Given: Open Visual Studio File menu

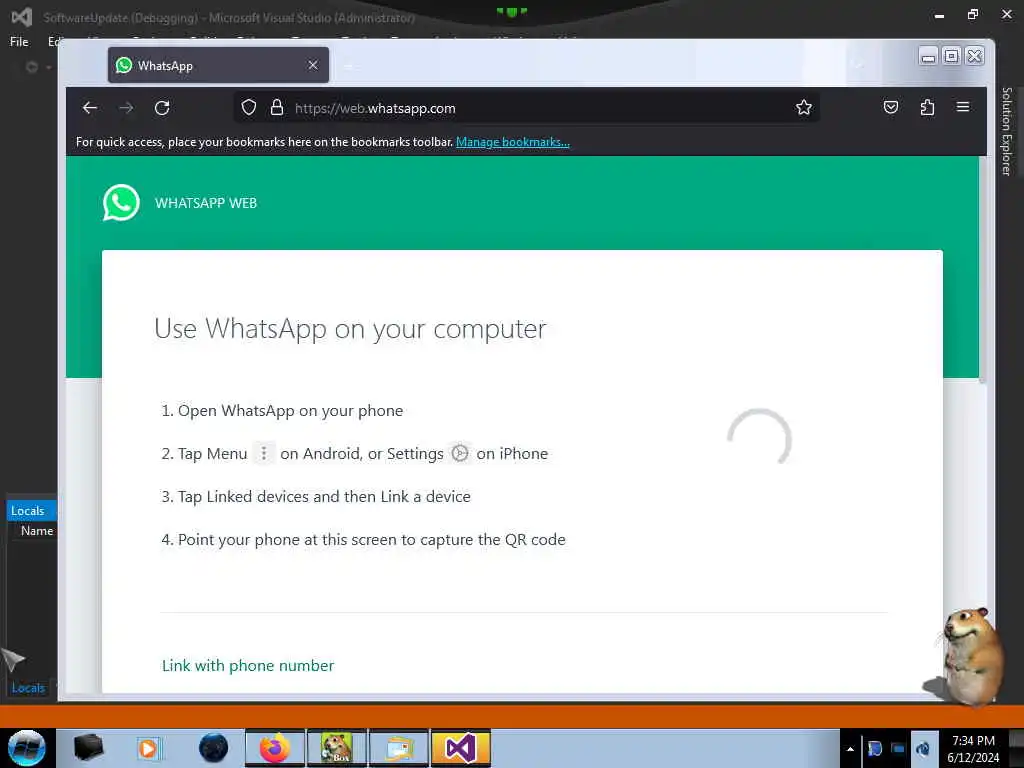Looking at the screenshot, I should pyautogui.click(x=19, y=42).
